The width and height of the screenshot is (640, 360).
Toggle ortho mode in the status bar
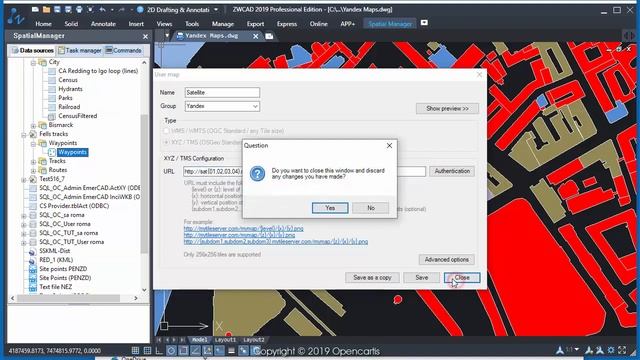coord(159,350)
